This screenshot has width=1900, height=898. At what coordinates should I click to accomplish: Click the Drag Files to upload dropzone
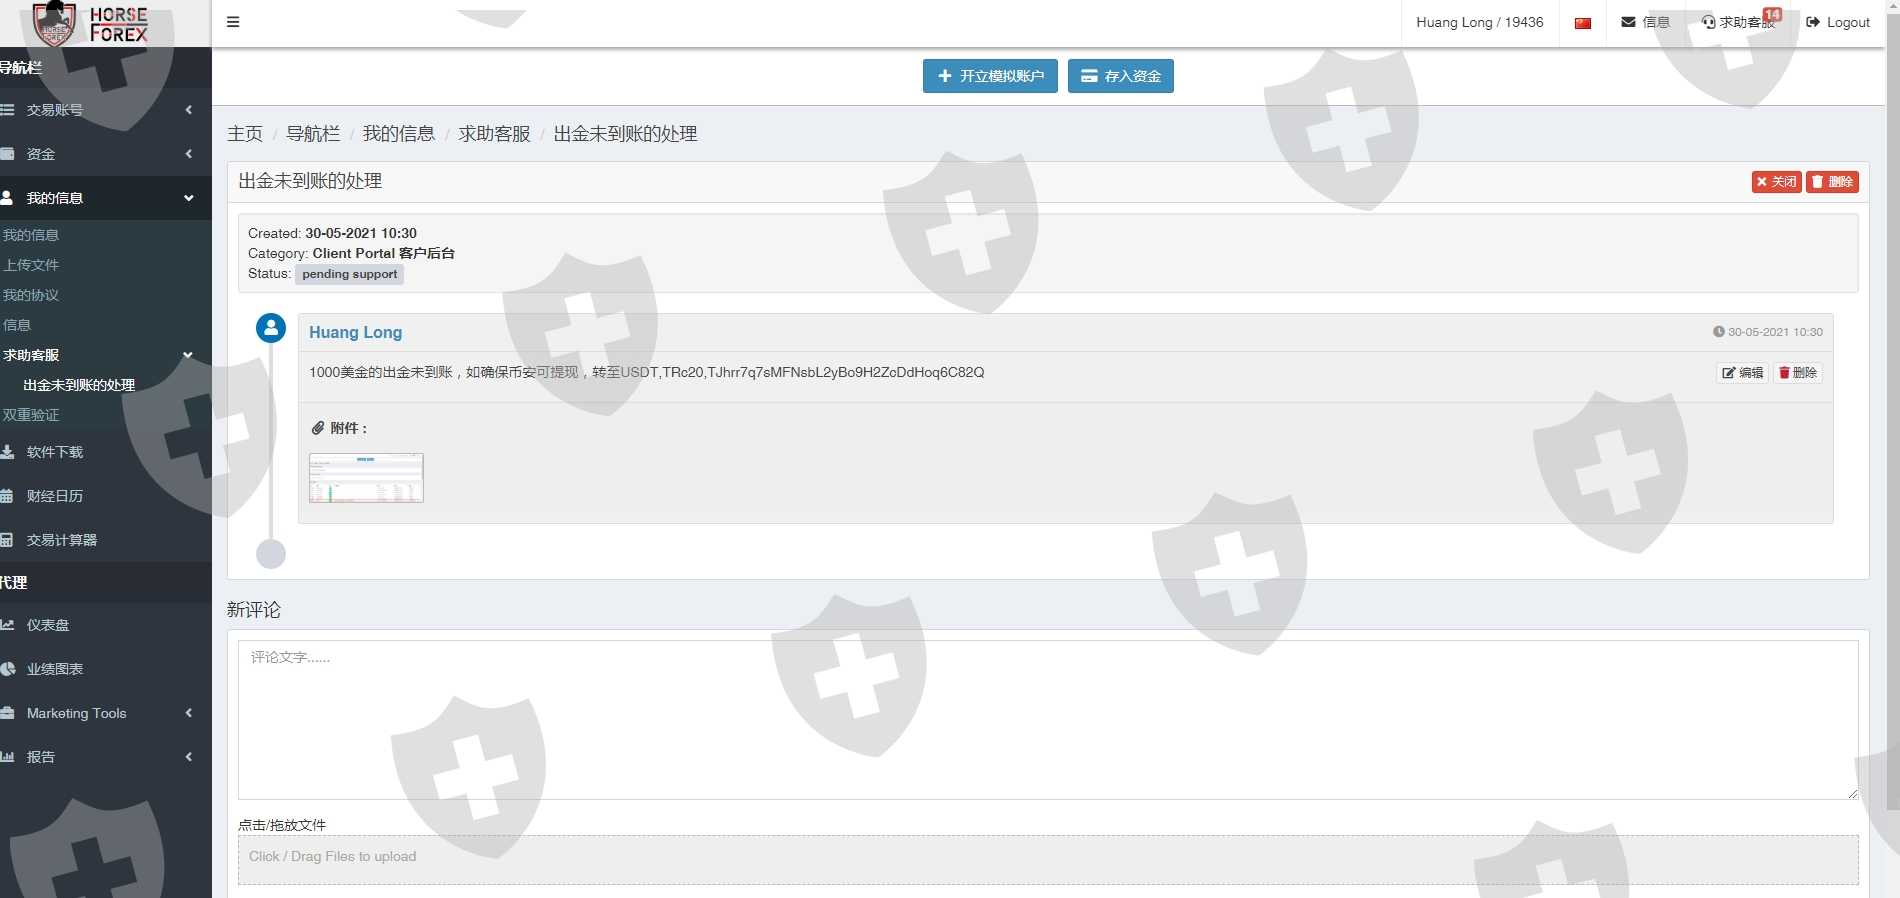(x=1048, y=860)
